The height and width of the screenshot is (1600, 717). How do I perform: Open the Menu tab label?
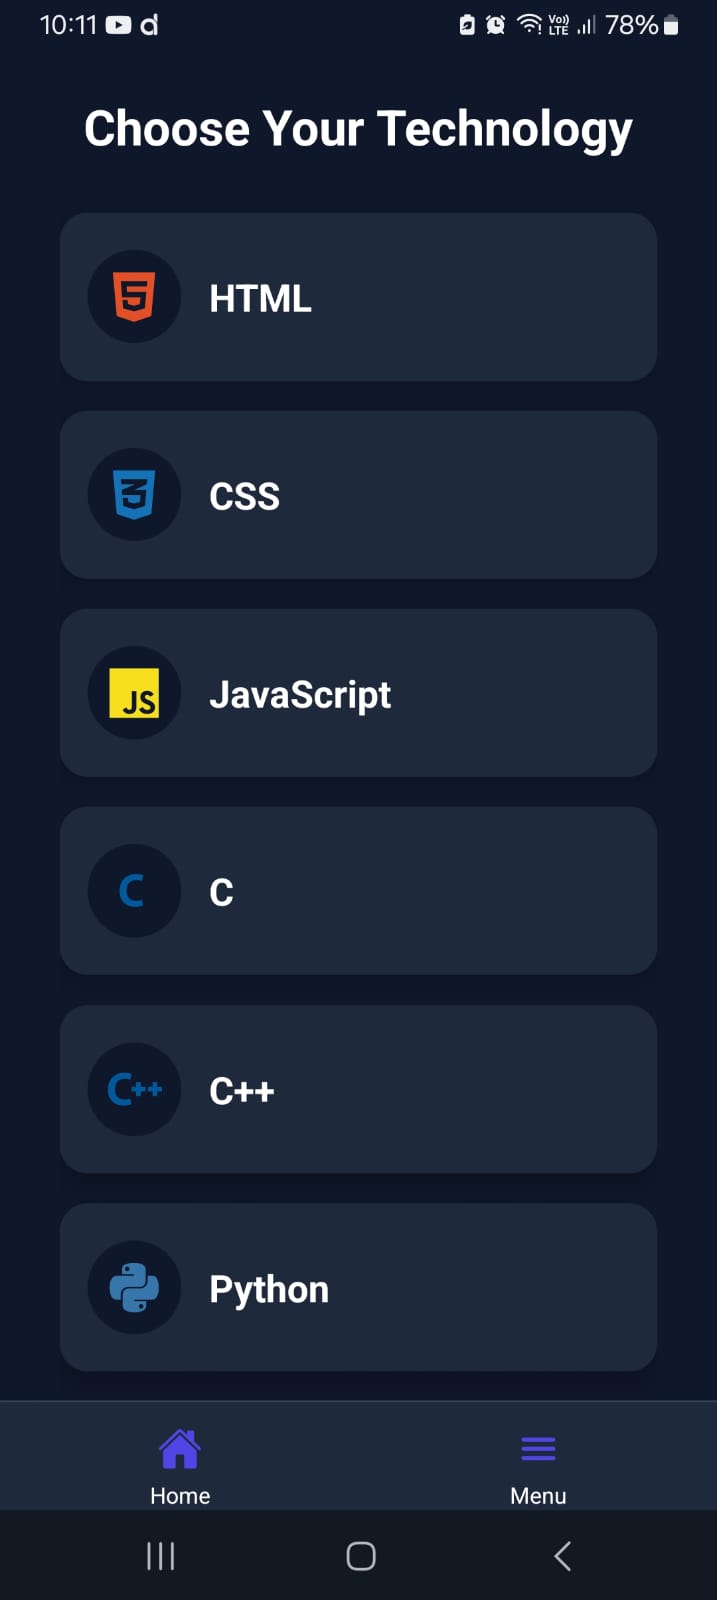(x=538, y=1496)
